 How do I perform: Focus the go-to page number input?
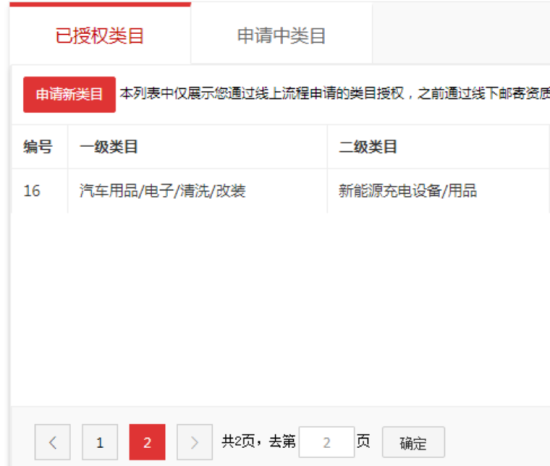[x=327, y=442]
